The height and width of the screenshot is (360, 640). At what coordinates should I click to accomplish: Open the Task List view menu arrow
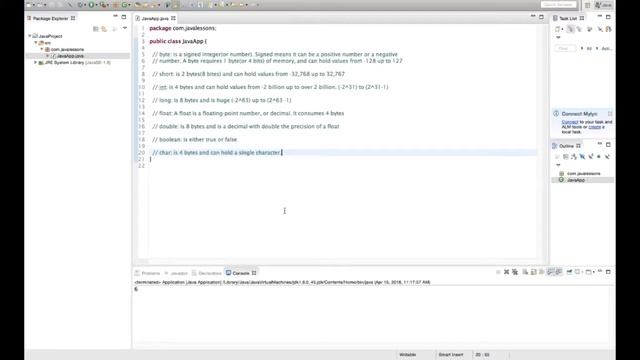click(558, 38)
